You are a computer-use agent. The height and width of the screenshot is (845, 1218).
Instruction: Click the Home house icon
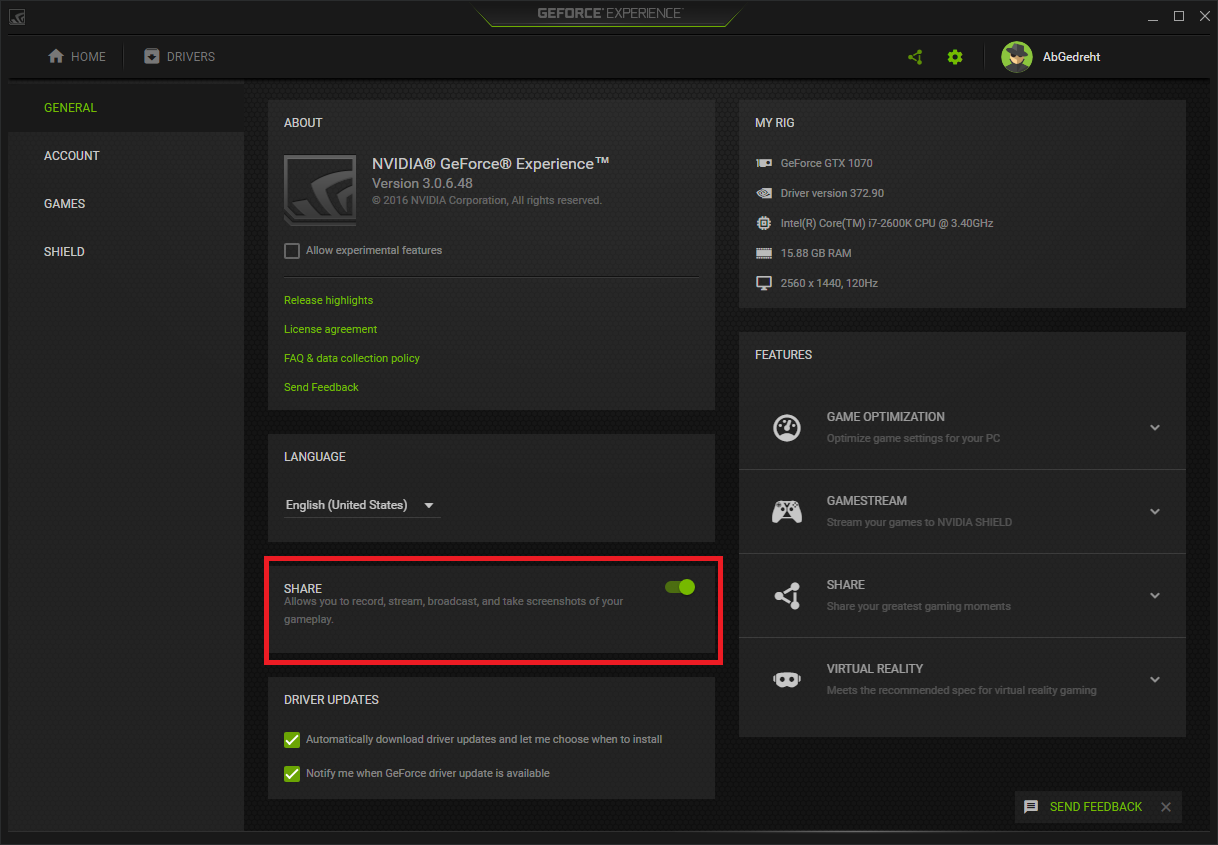56,56
